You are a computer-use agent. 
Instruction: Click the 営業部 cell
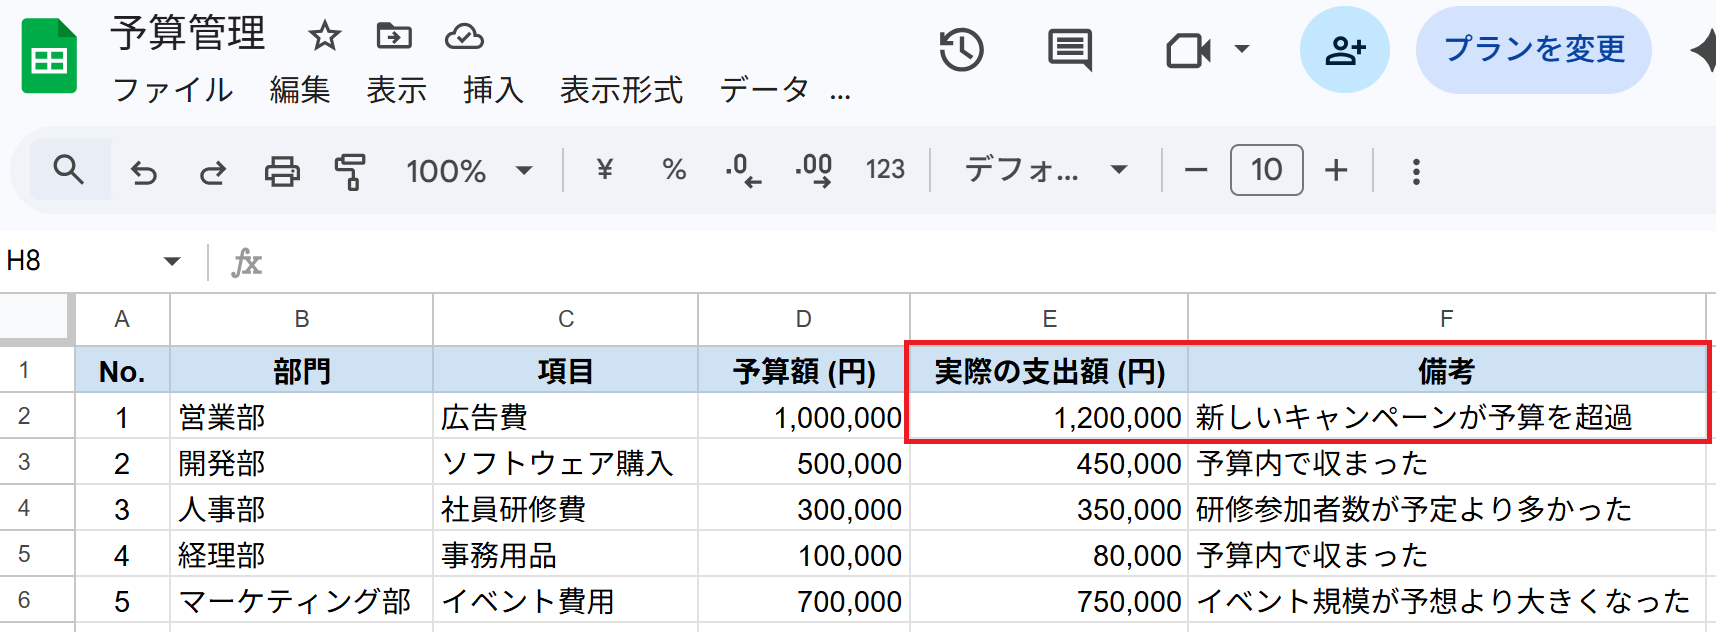tap(302, 417)
